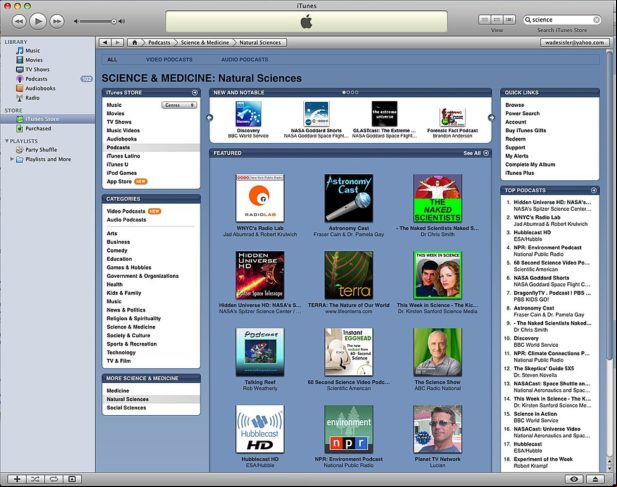Open Podcasts in the Library sidebar
617x487 pixels.
(x=36, y=79)
